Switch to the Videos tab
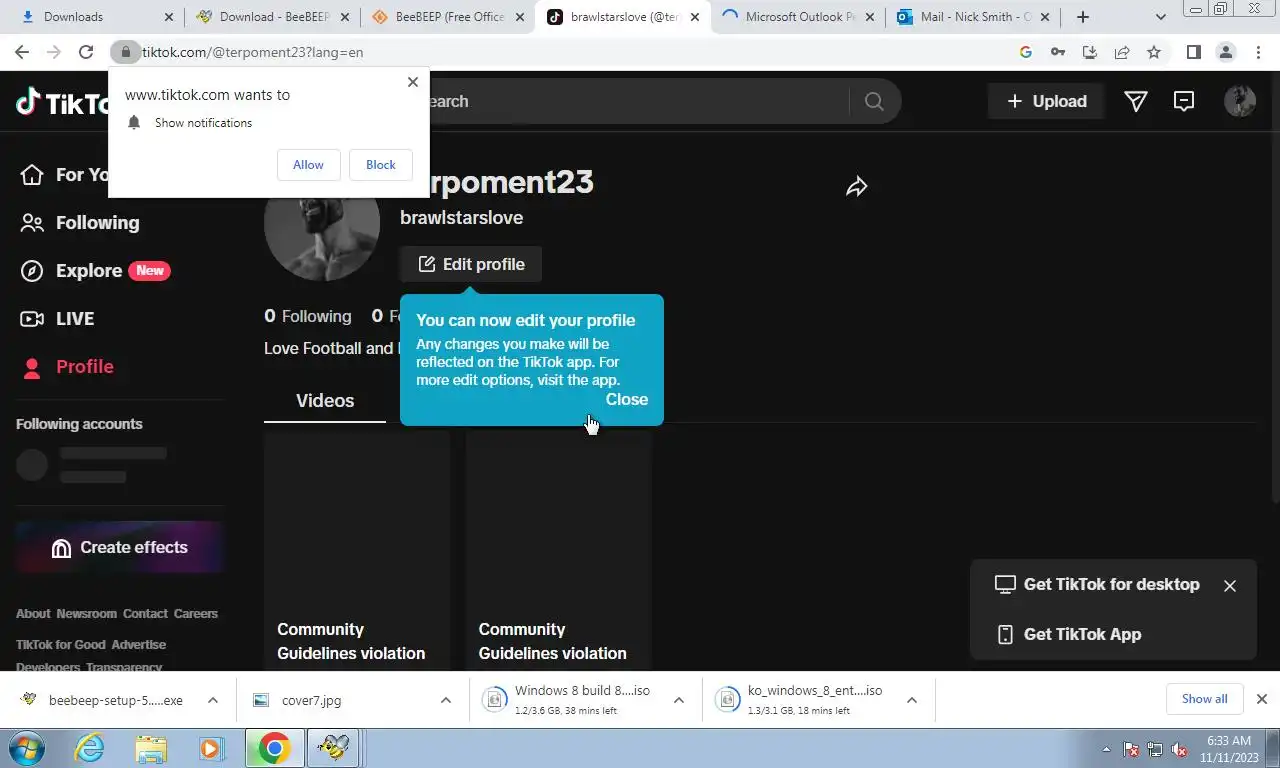Screen dimensions: 1280x768 [325, 401]
